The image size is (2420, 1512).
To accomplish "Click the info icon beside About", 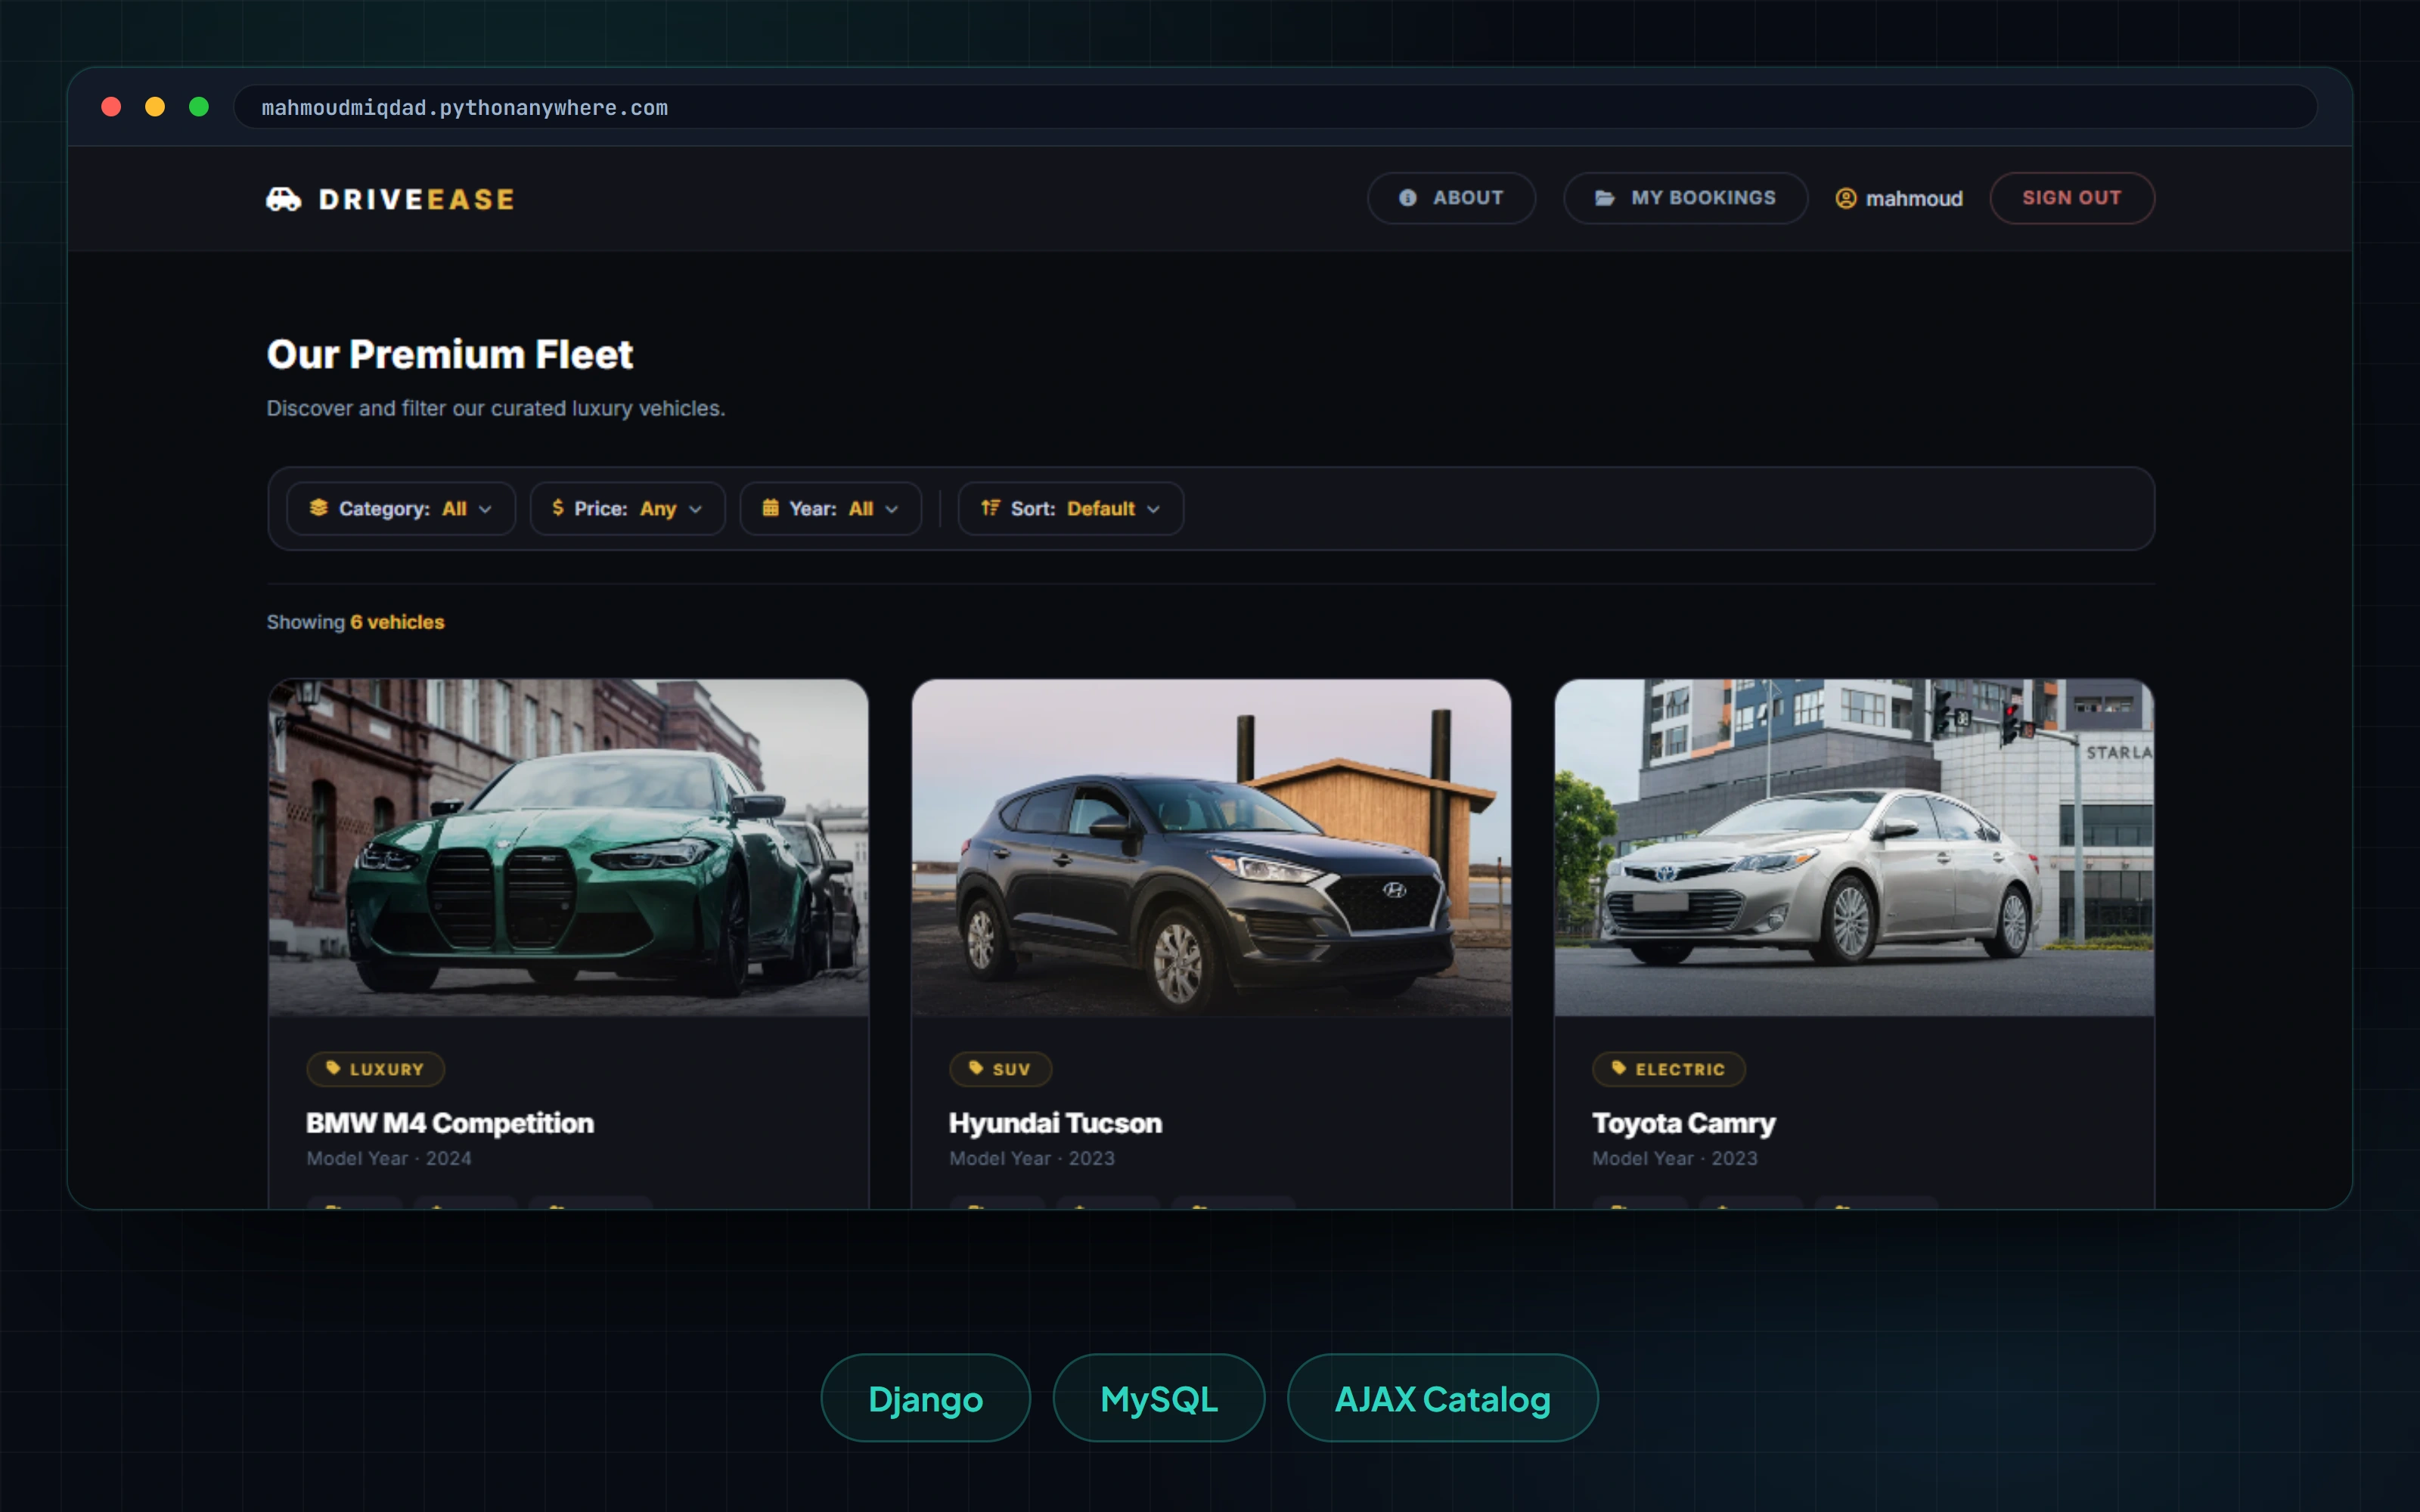I will tap(1407, 198).
